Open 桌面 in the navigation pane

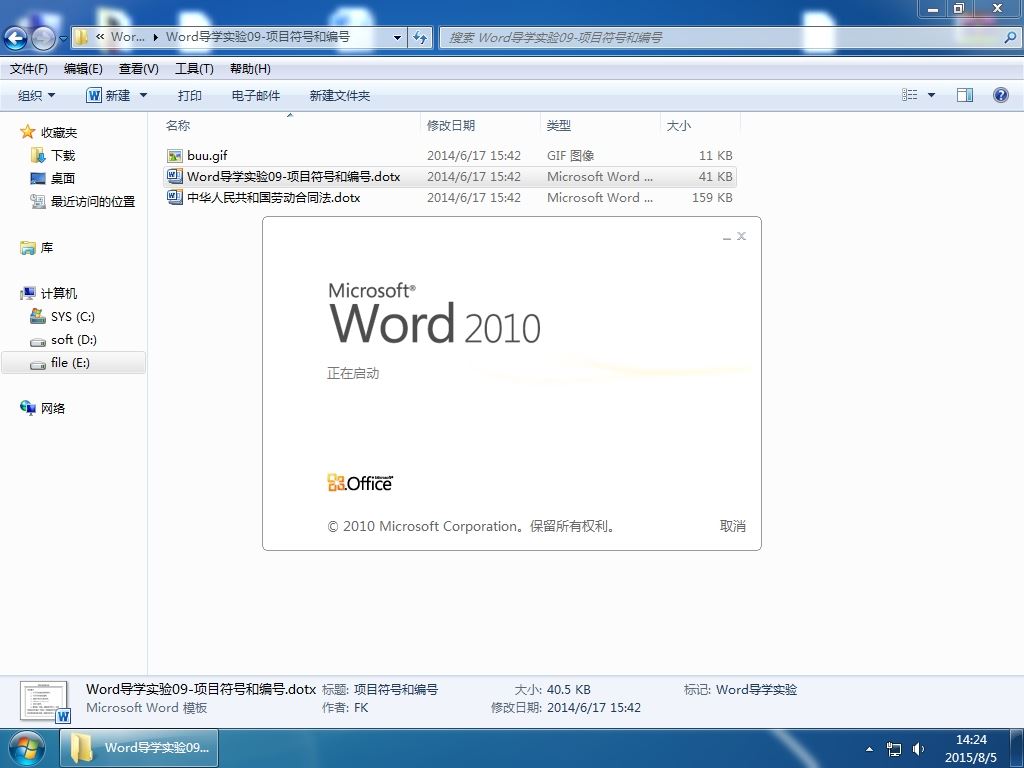point(63,178)
